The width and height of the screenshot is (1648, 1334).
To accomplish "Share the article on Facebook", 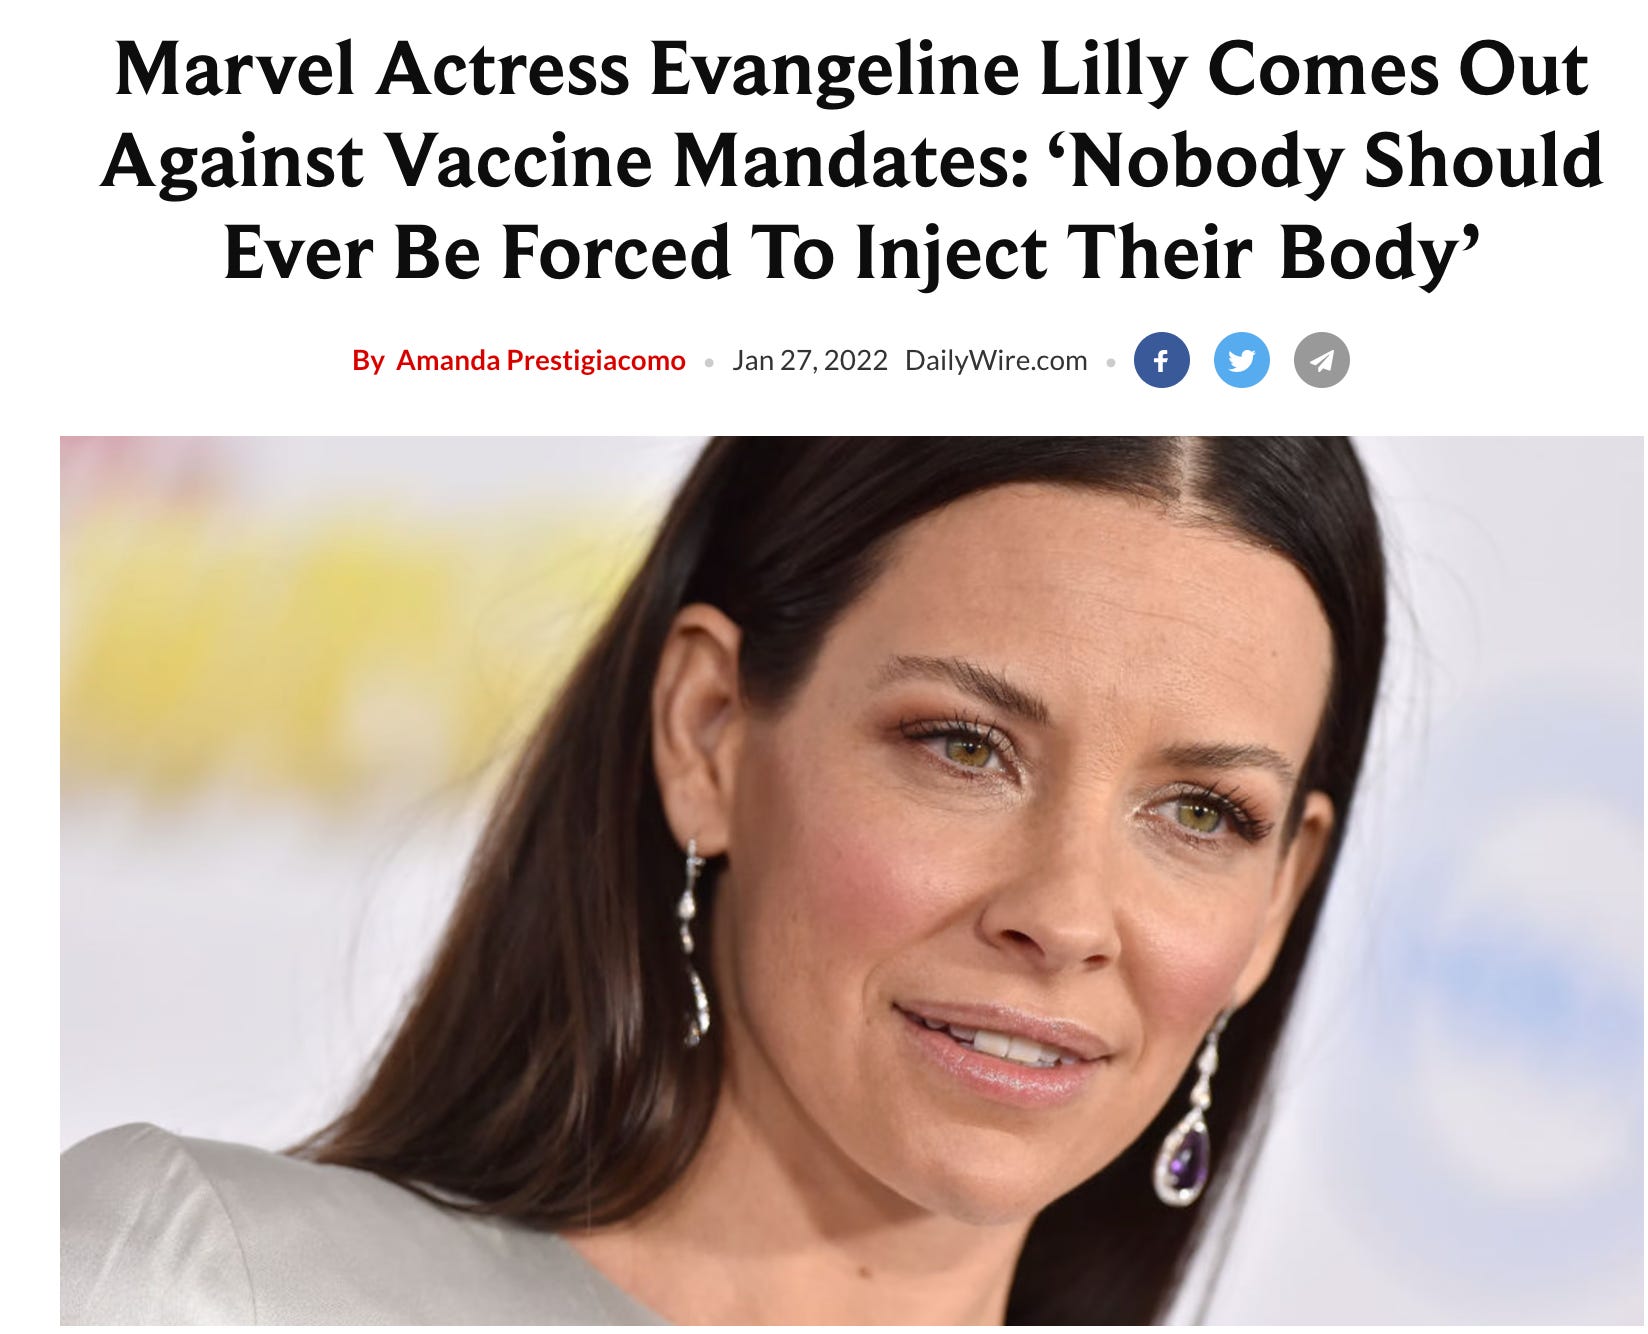I will (x=1161, y=360).
